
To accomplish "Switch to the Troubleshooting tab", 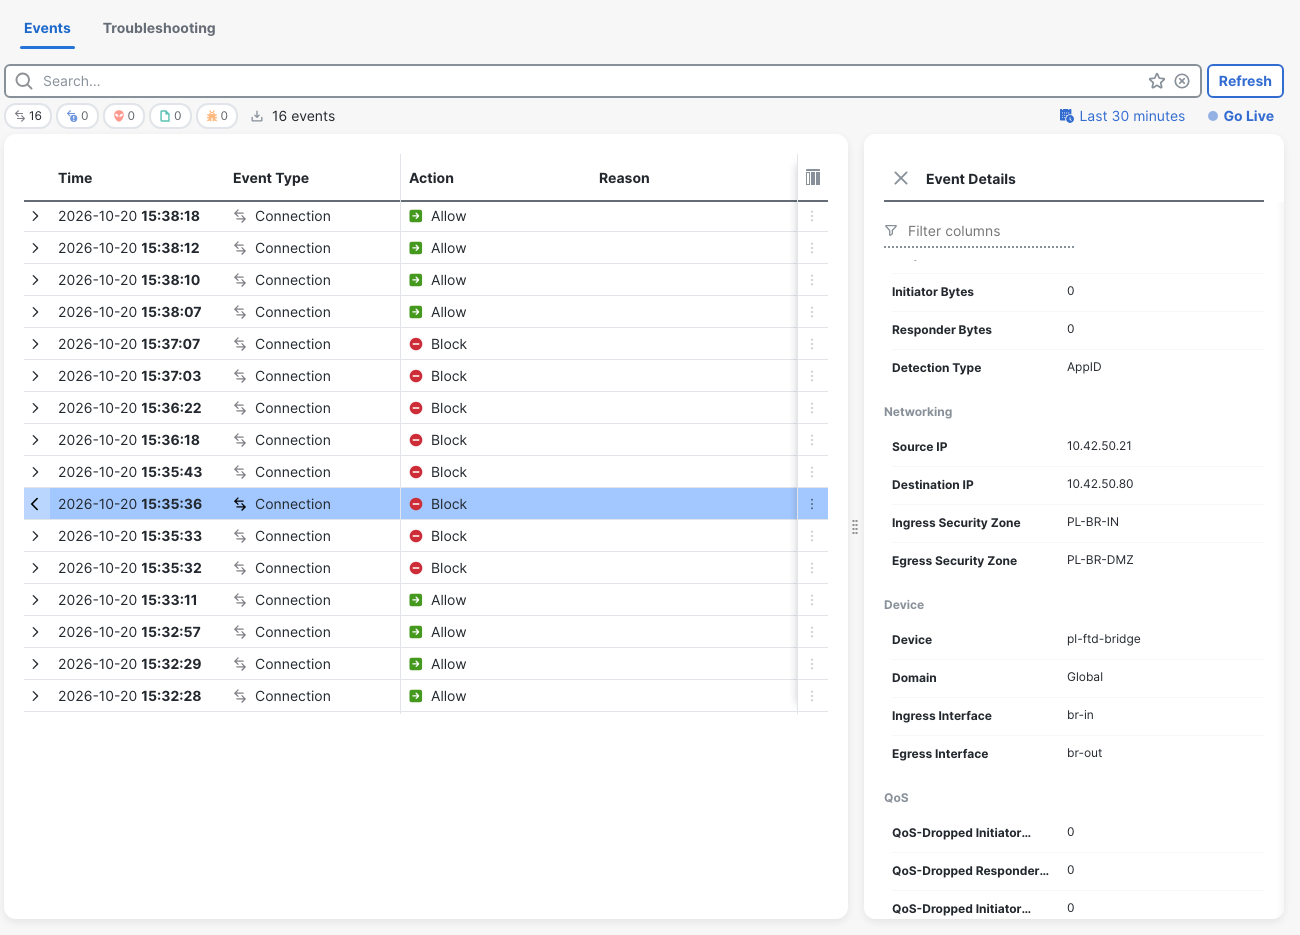I will coord(159,28).
